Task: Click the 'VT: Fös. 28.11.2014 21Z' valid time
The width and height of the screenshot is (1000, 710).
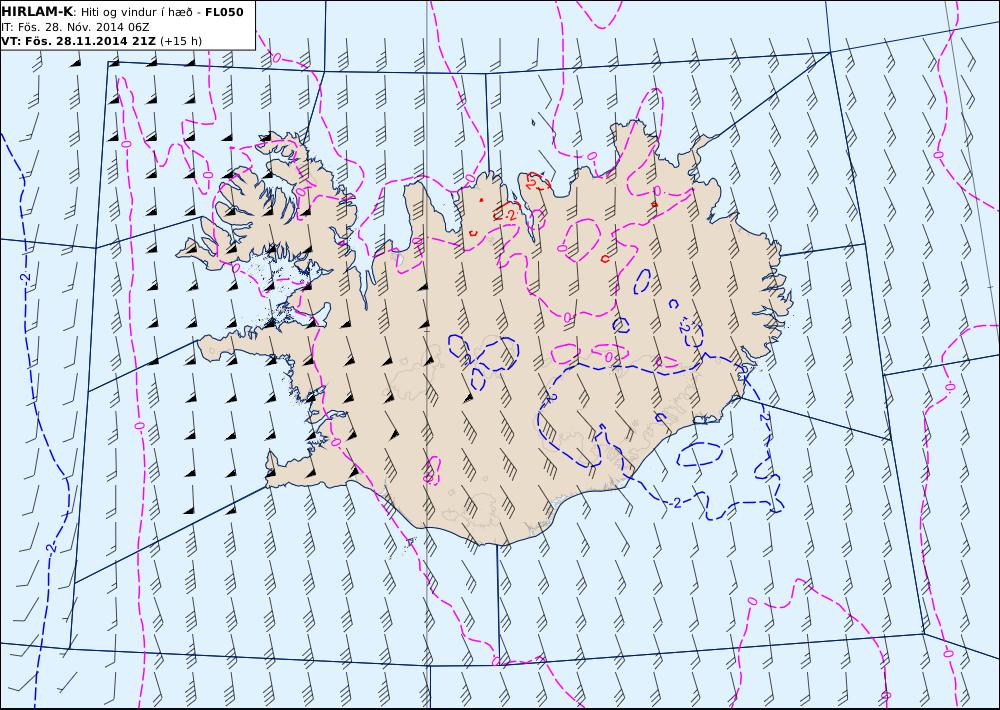Action: (78, 41)
